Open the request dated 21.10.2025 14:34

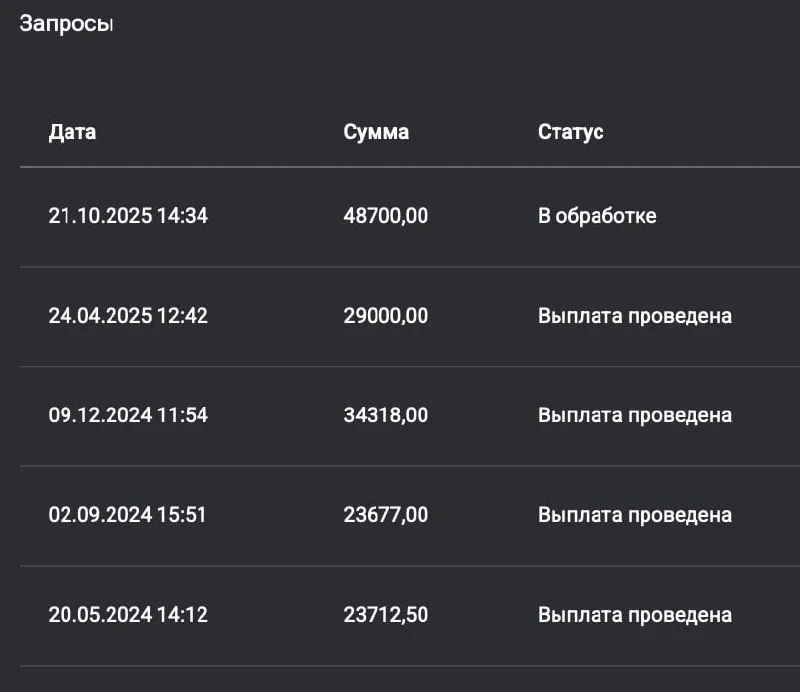coord(128,216)
